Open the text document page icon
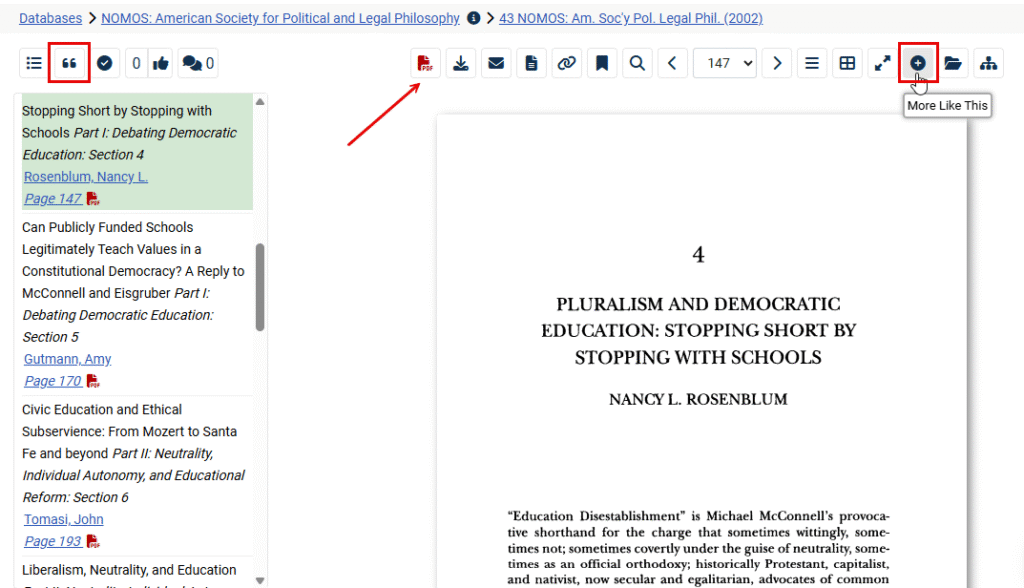The height and width of the screenshot is (588, 1024). (x=532, y=63)
